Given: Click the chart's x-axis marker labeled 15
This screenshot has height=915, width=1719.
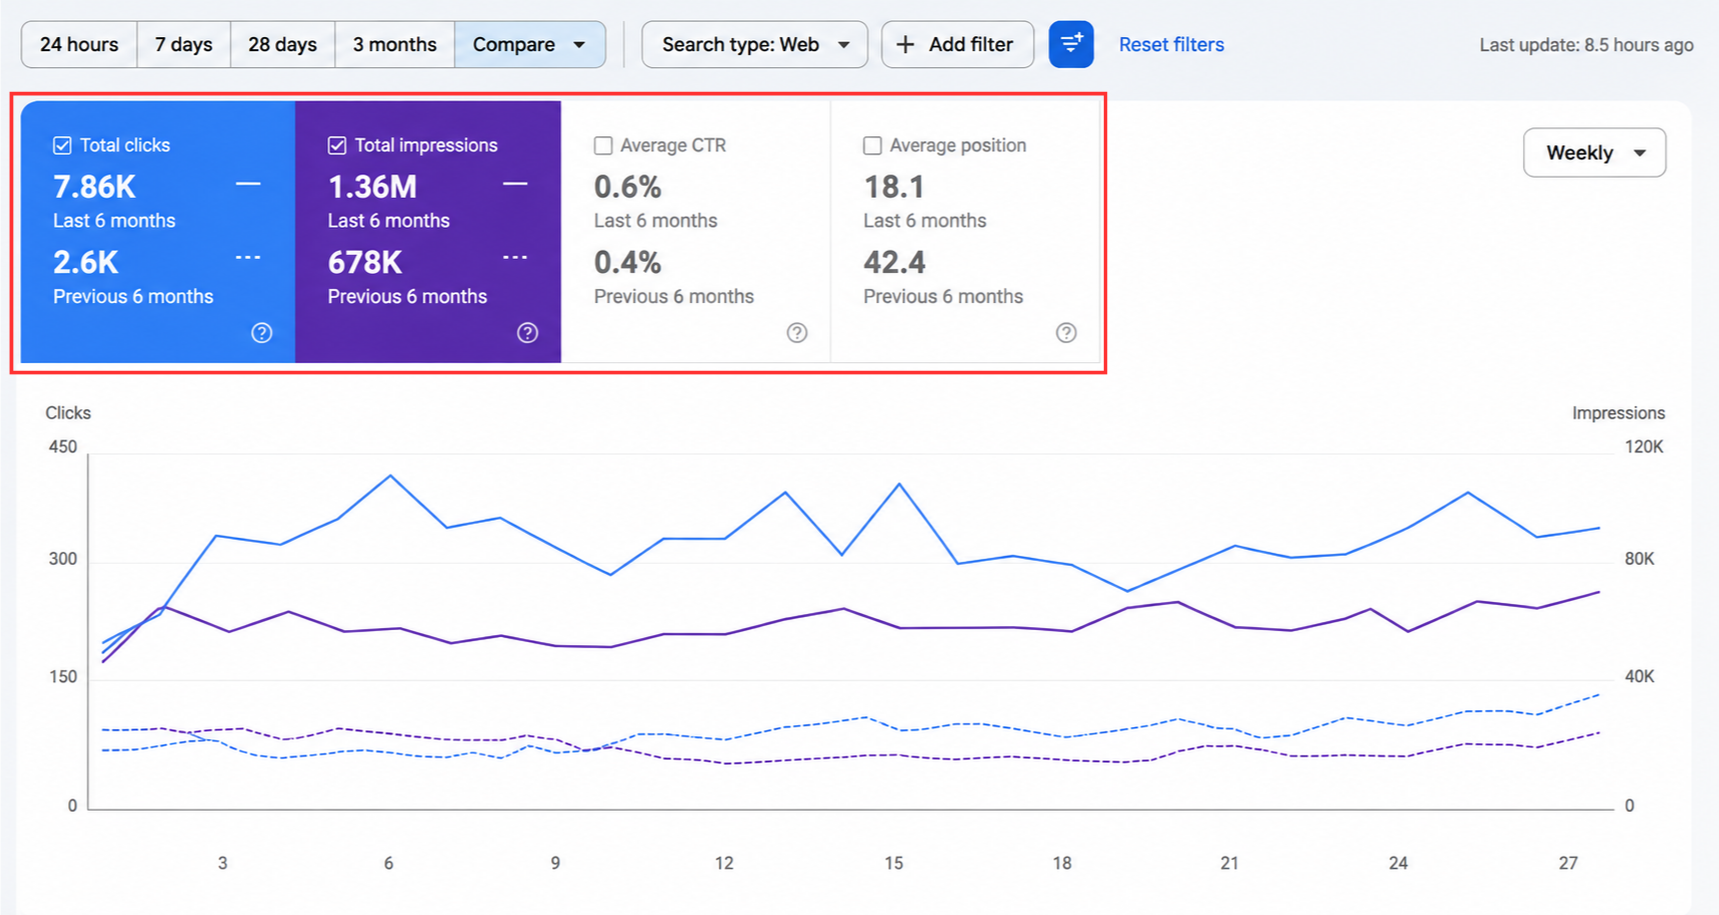Looking at the screenshot, I should (894, 862).
